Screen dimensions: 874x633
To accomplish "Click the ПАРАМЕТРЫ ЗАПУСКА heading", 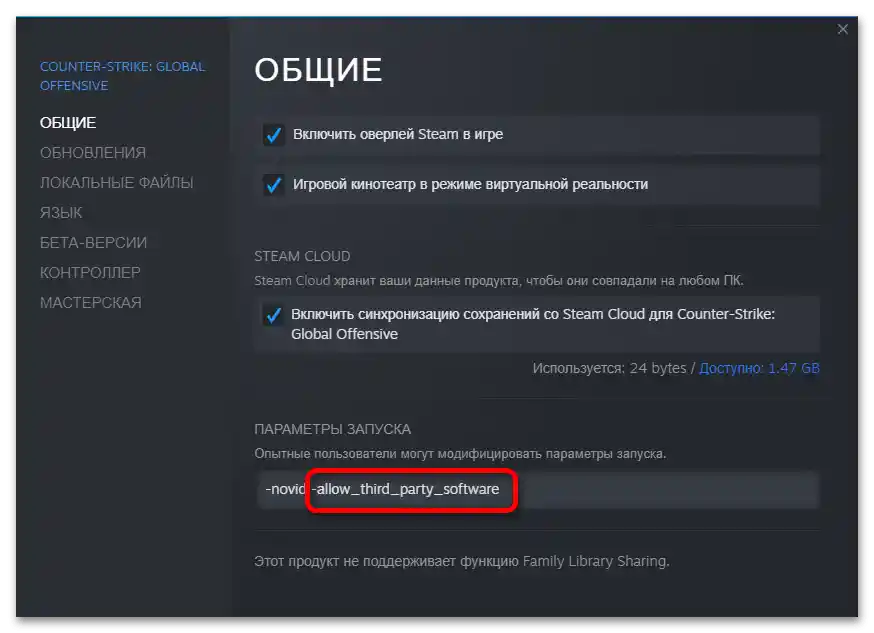I will click(332, 429).
